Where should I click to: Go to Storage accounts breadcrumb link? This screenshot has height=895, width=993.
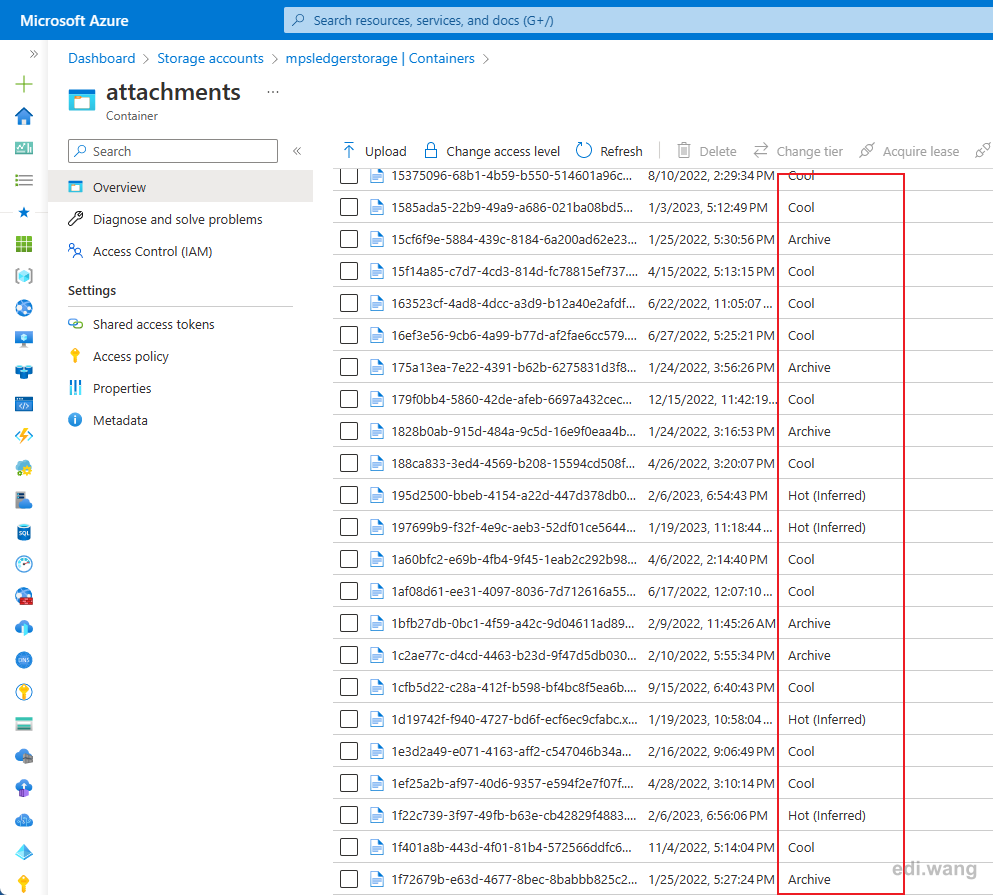210,58
